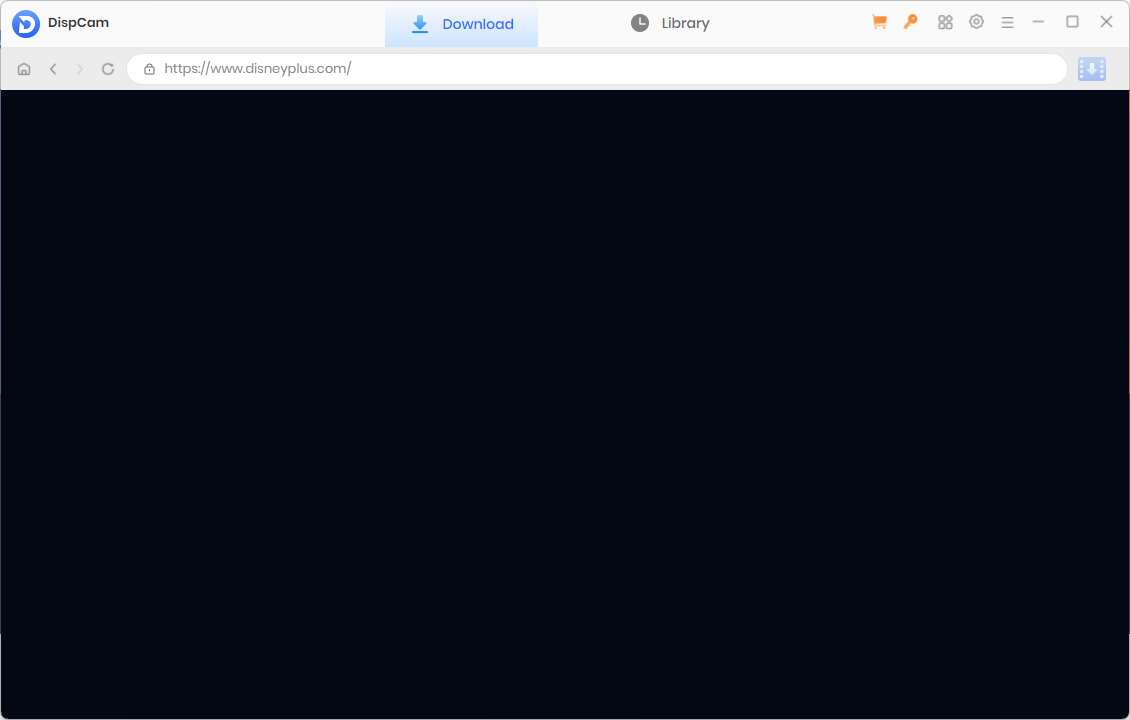This screenshot has height=720, width=1130.
Task: Switch to the Download tab
Action: 462,24
